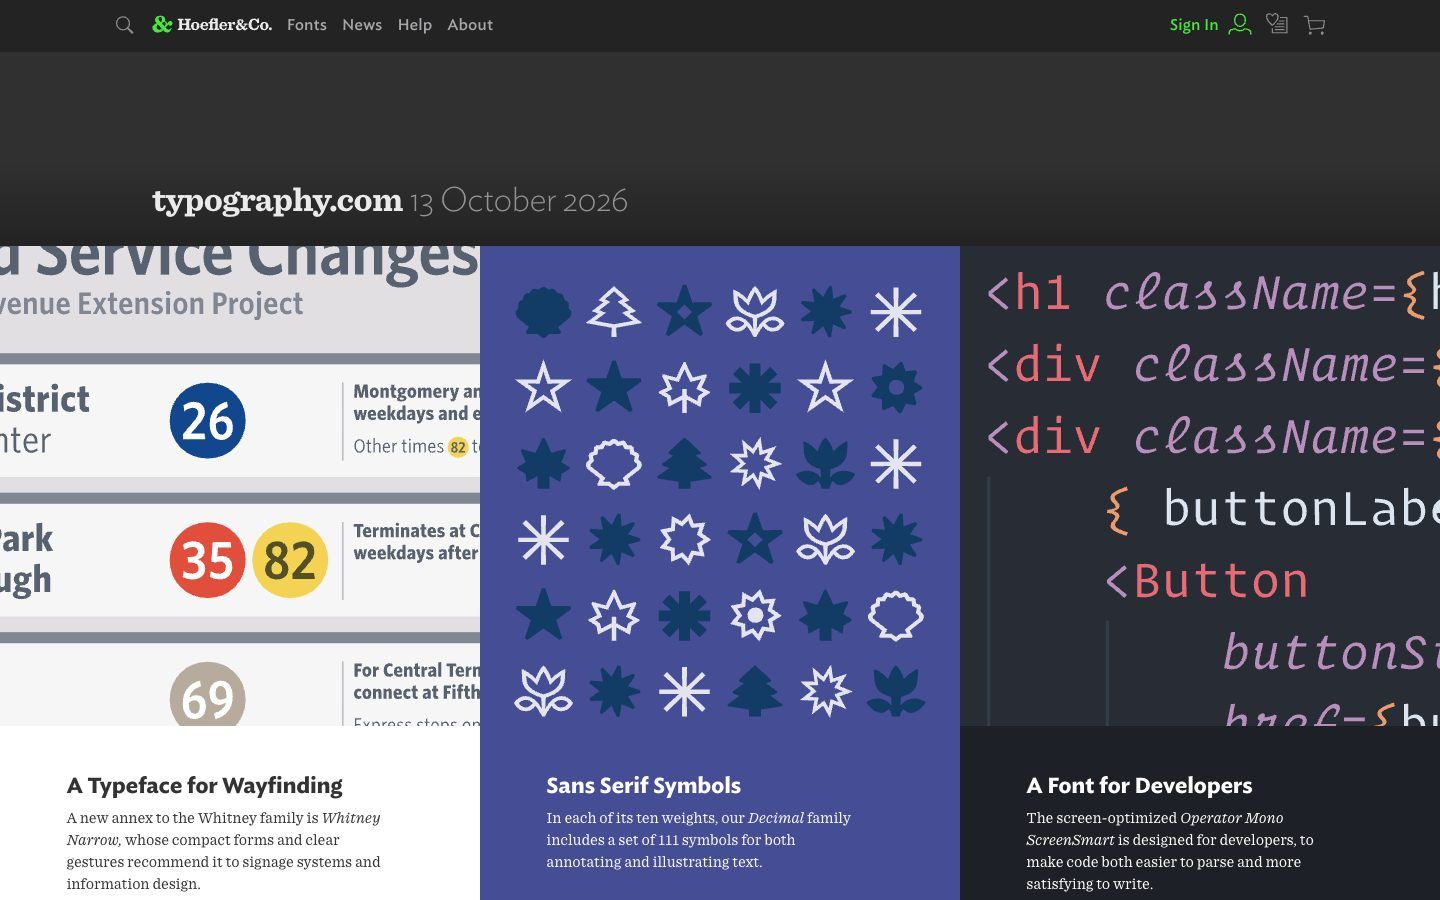Screen dimensions: 1440x900
Task: Open the Service Changes wayfinding image
Action: (240, 486)
